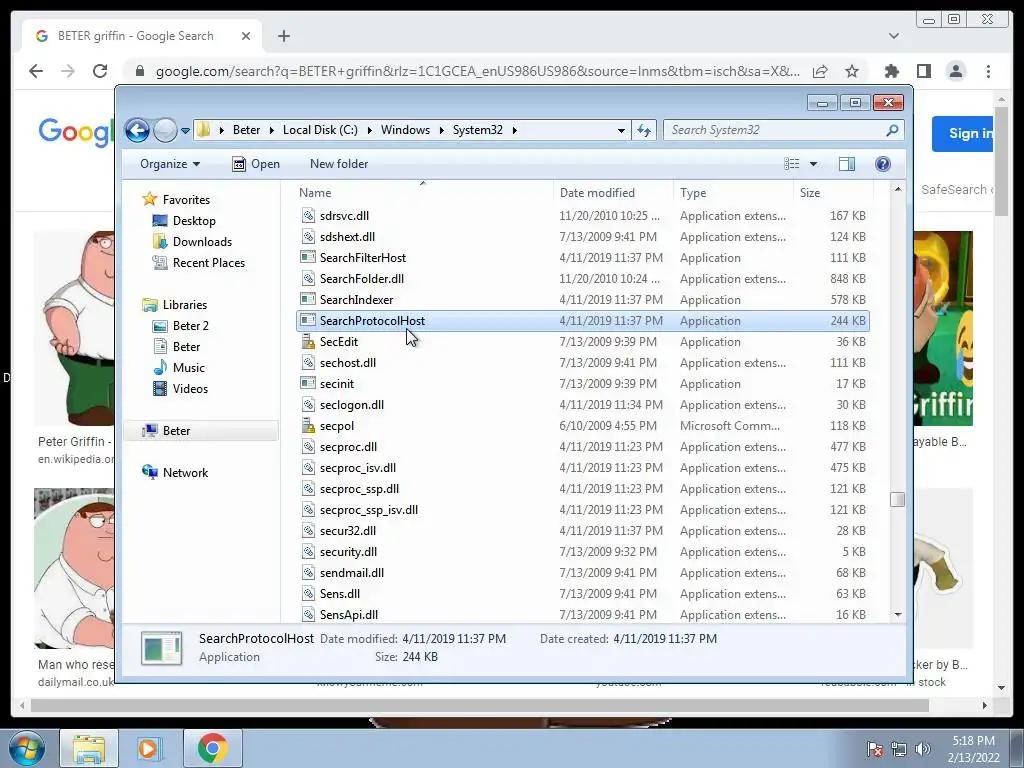Click the Open toolbar button

coord(256,164)
